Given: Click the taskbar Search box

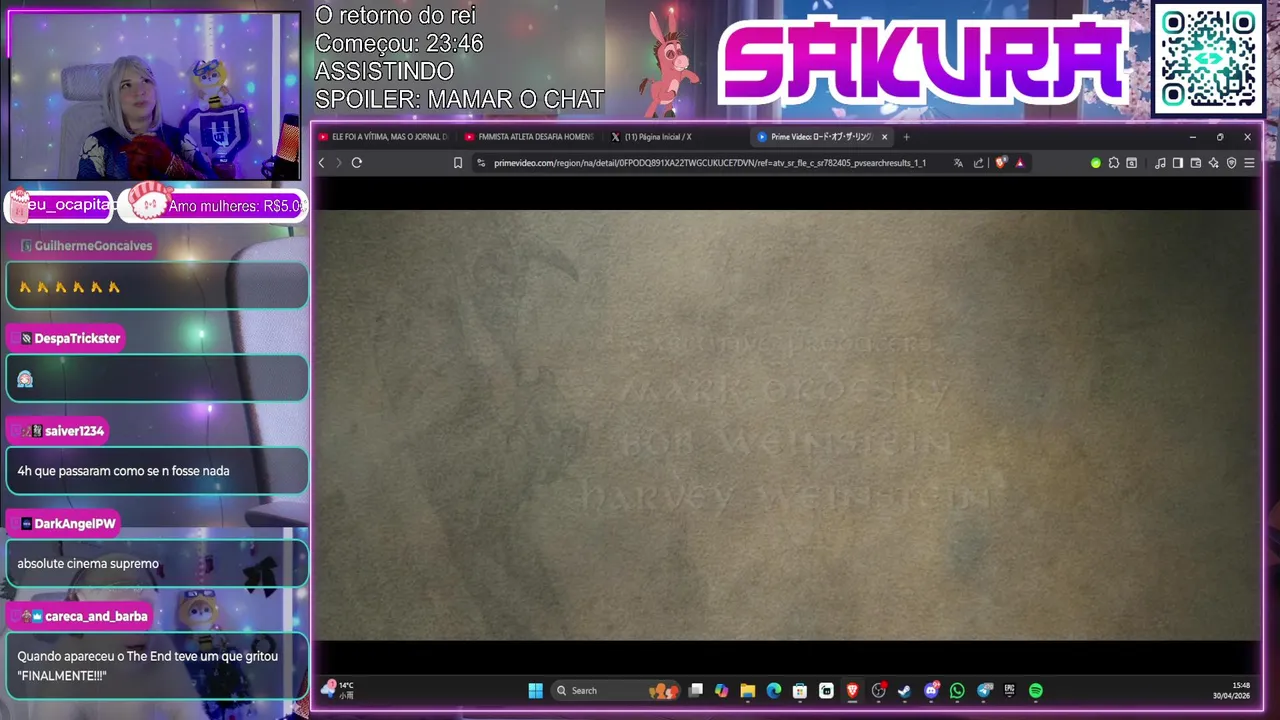Looking at the screenshot, I should (x=616, y=691).
